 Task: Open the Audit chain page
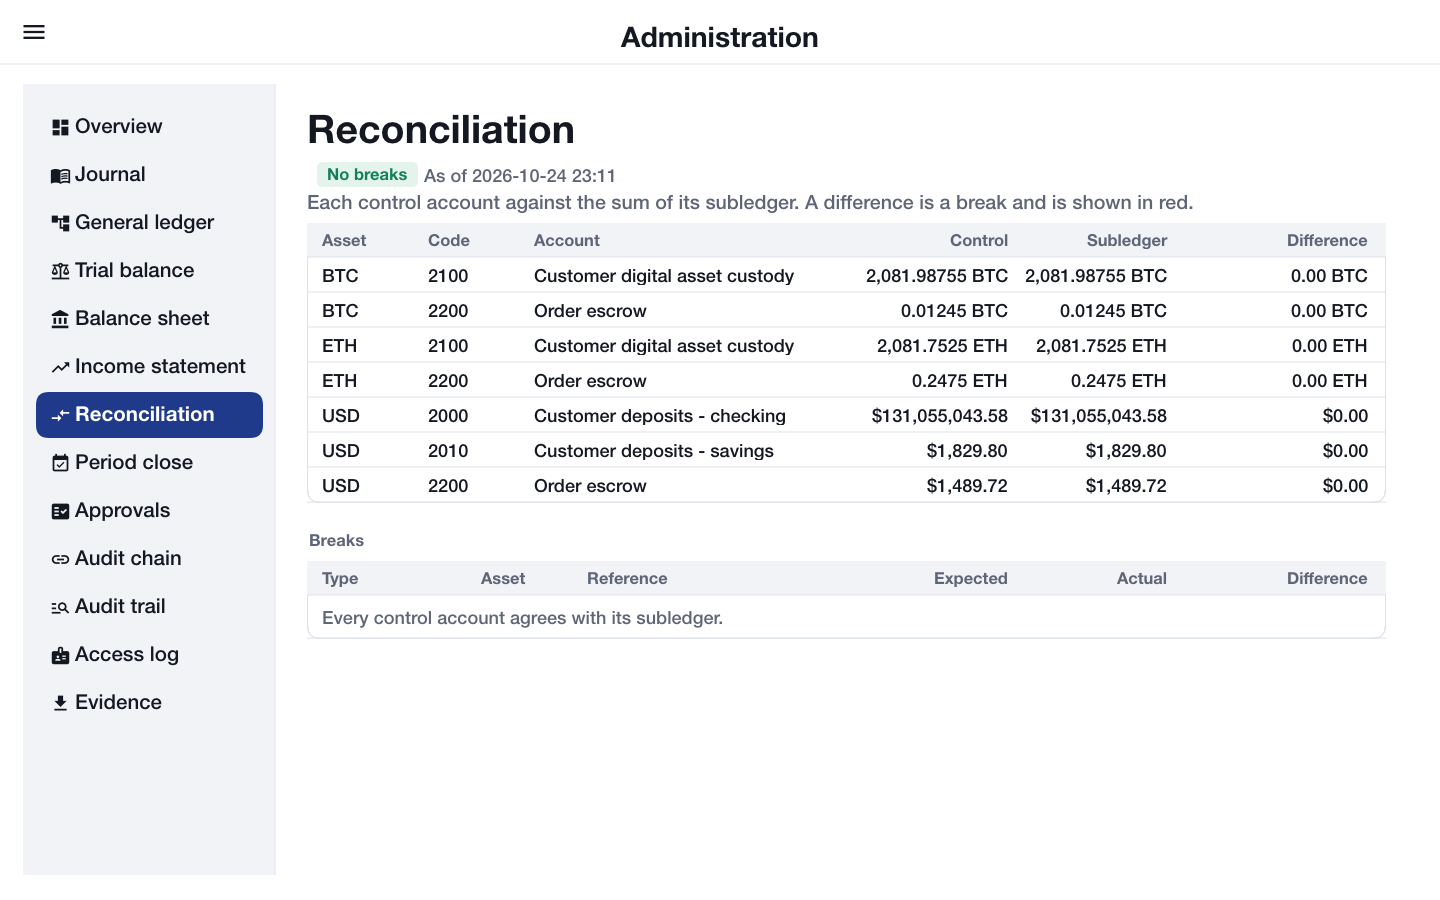[149, 559]
